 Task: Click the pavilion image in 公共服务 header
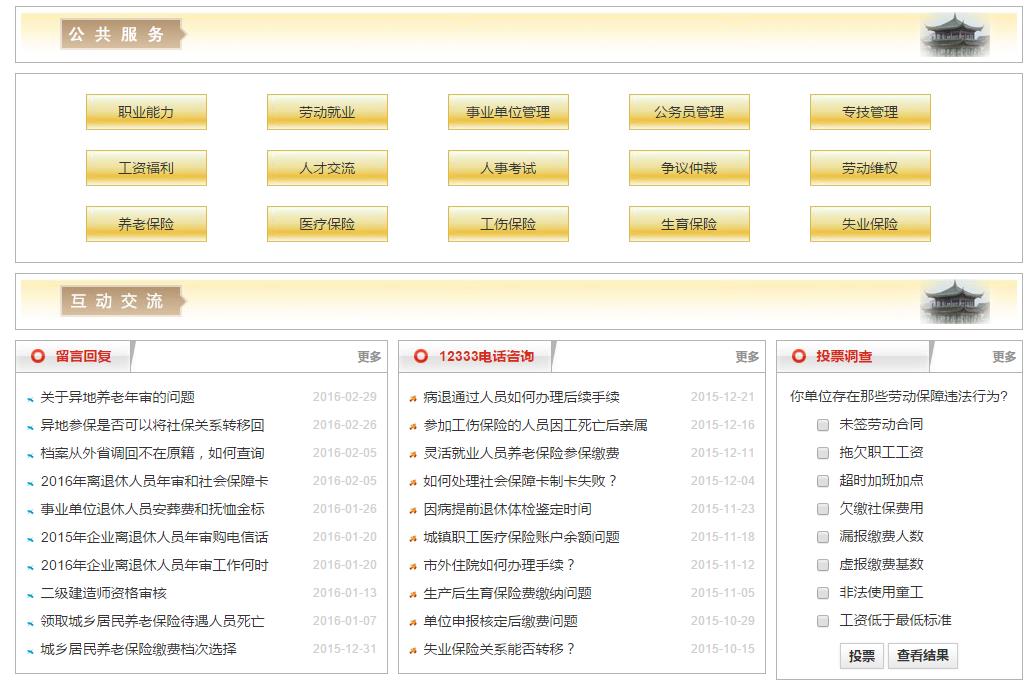[954, 35]
